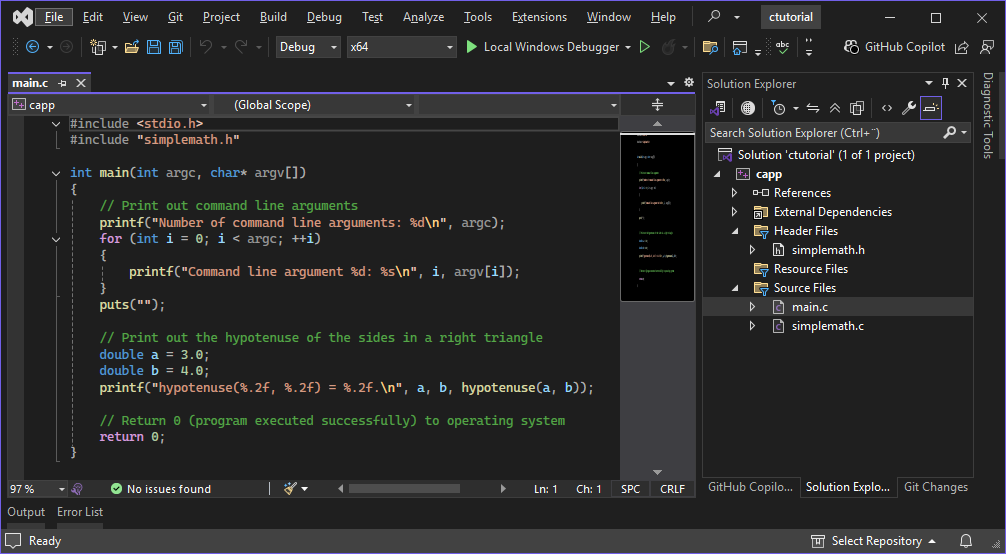Click the Solution Explorer search magnifier icon
Screen dimensions: 1006x554
click(950, 132)
